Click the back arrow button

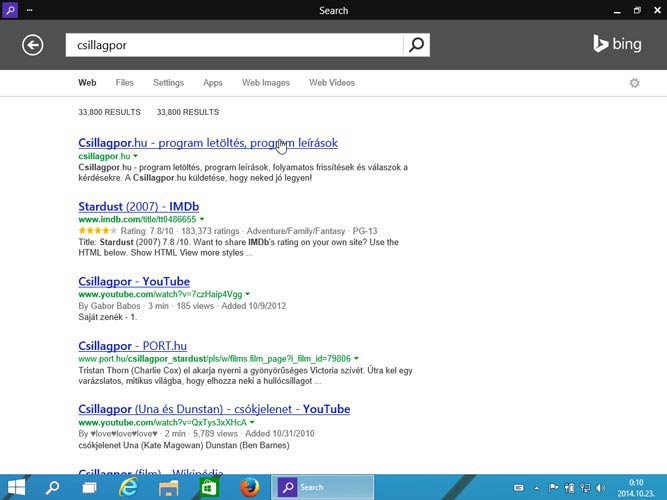(33, 45)
